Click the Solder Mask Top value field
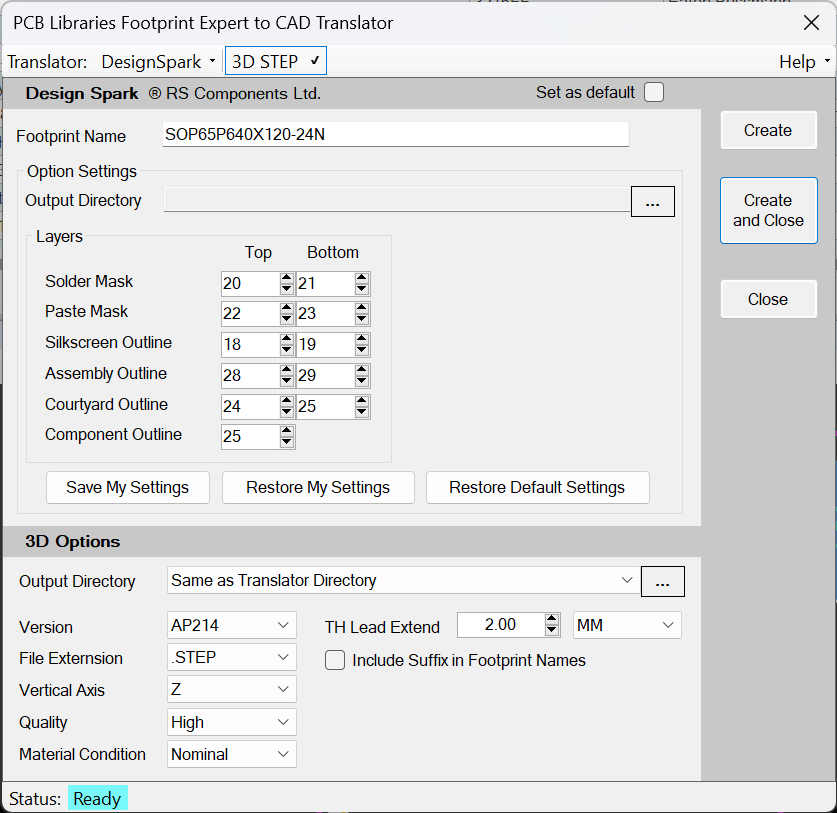The height and width of the screenshot is (813, 837). (250, 283)
